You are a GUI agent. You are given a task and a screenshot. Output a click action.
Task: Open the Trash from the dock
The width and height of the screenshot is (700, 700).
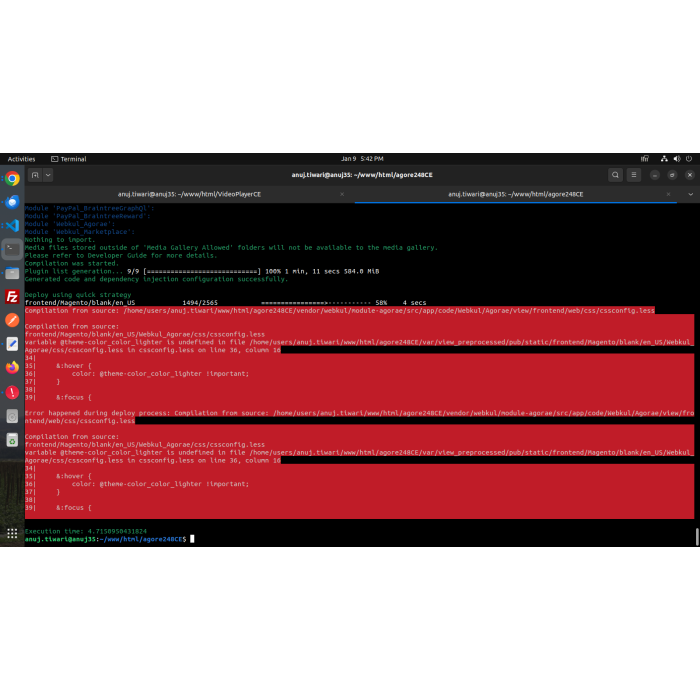click(12, 439)
